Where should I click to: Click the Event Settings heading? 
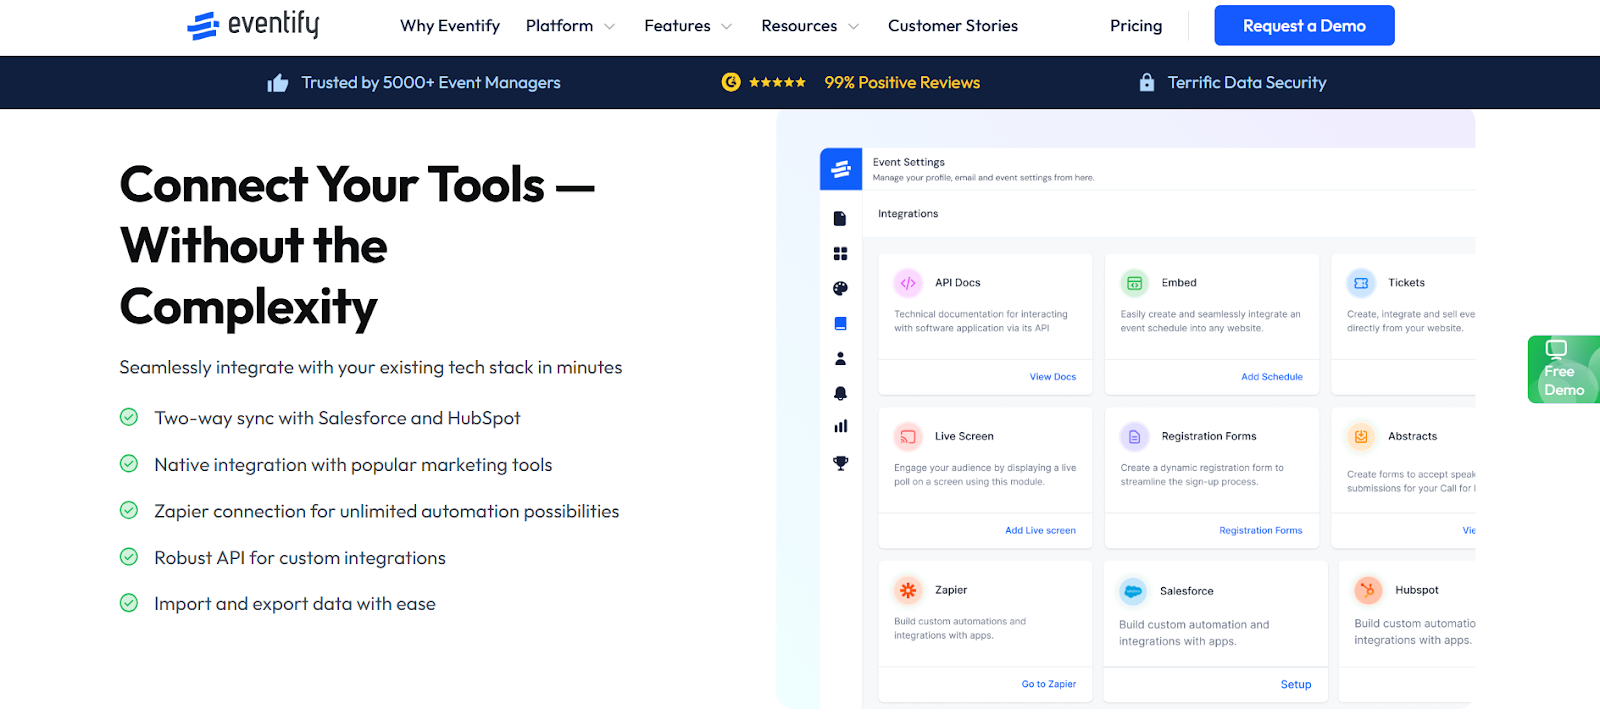click(x=909, y=162)
